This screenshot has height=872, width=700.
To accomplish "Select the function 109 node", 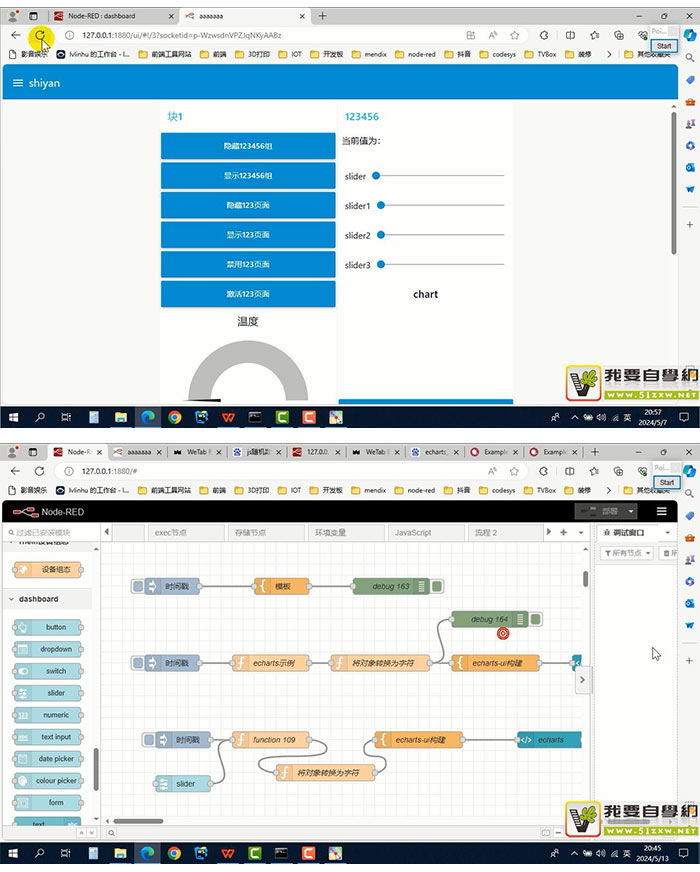I will [271, 740].
